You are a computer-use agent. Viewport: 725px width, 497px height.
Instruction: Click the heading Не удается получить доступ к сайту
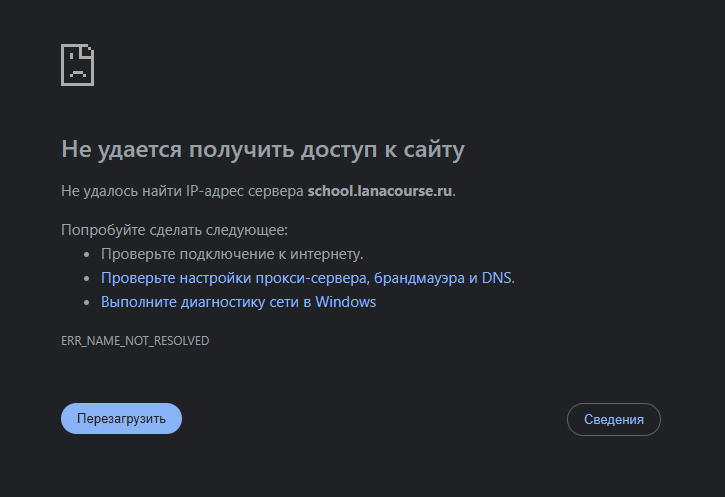coord(263,150)
